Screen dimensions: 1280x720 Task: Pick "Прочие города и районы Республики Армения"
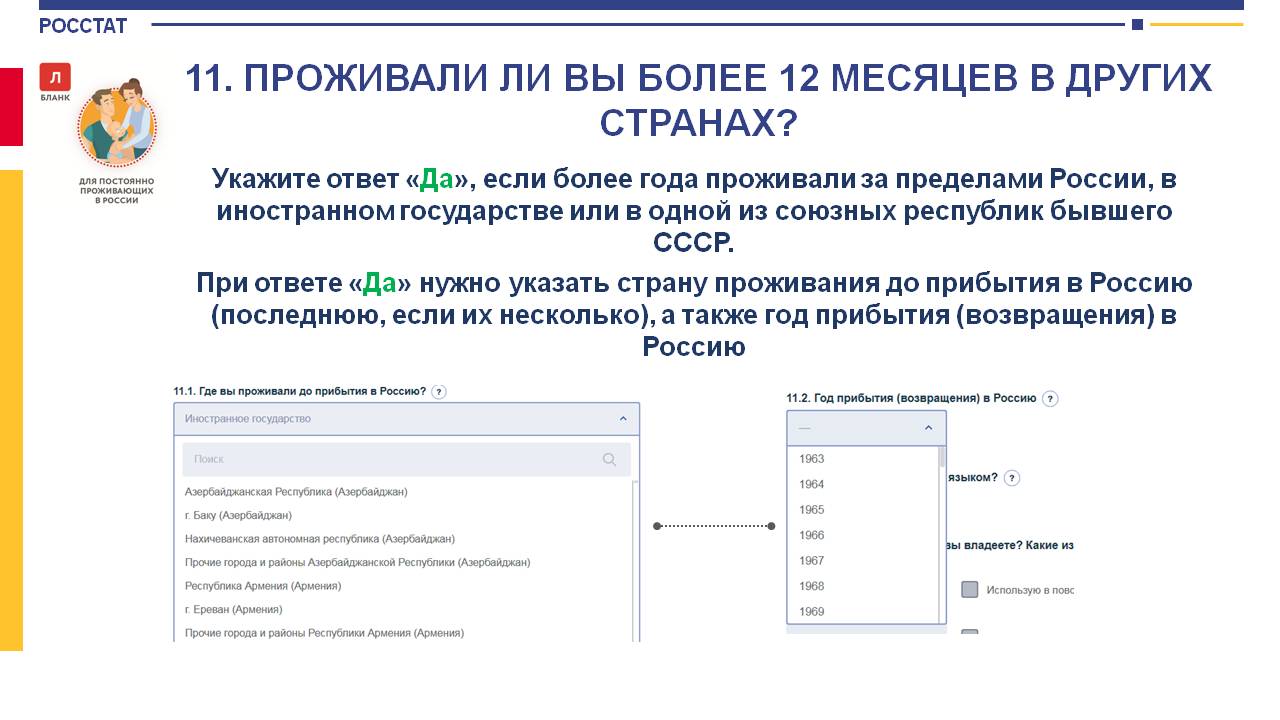pyautogui.click(x=324, y=633)
